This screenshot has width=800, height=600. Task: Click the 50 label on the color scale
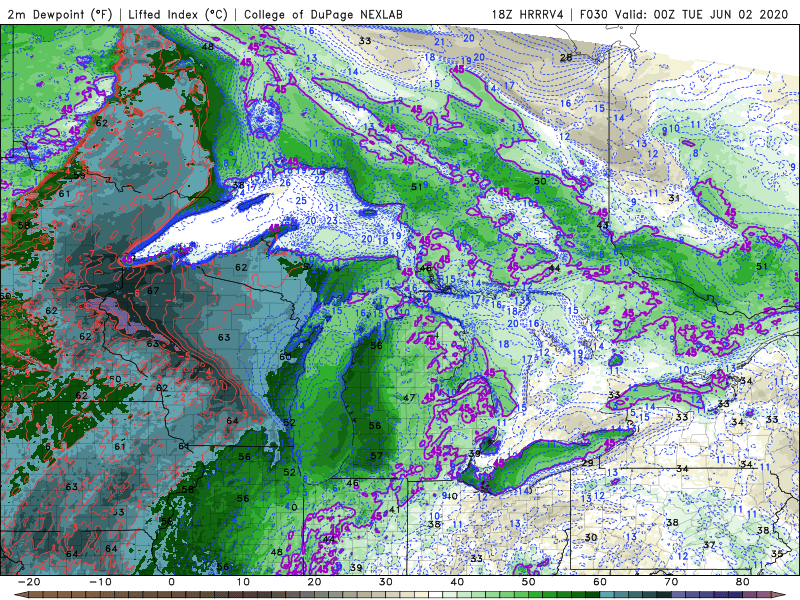(529, 582)
